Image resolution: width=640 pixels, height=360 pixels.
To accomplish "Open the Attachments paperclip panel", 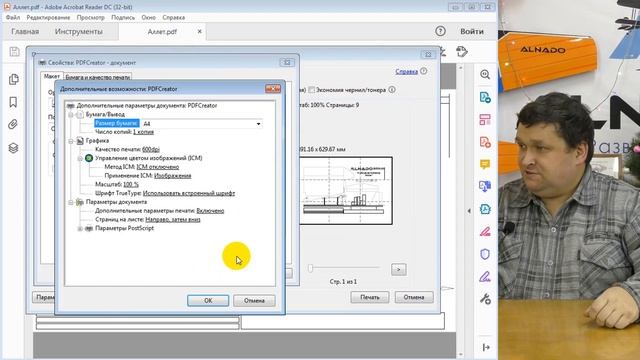I will [13, 124].
